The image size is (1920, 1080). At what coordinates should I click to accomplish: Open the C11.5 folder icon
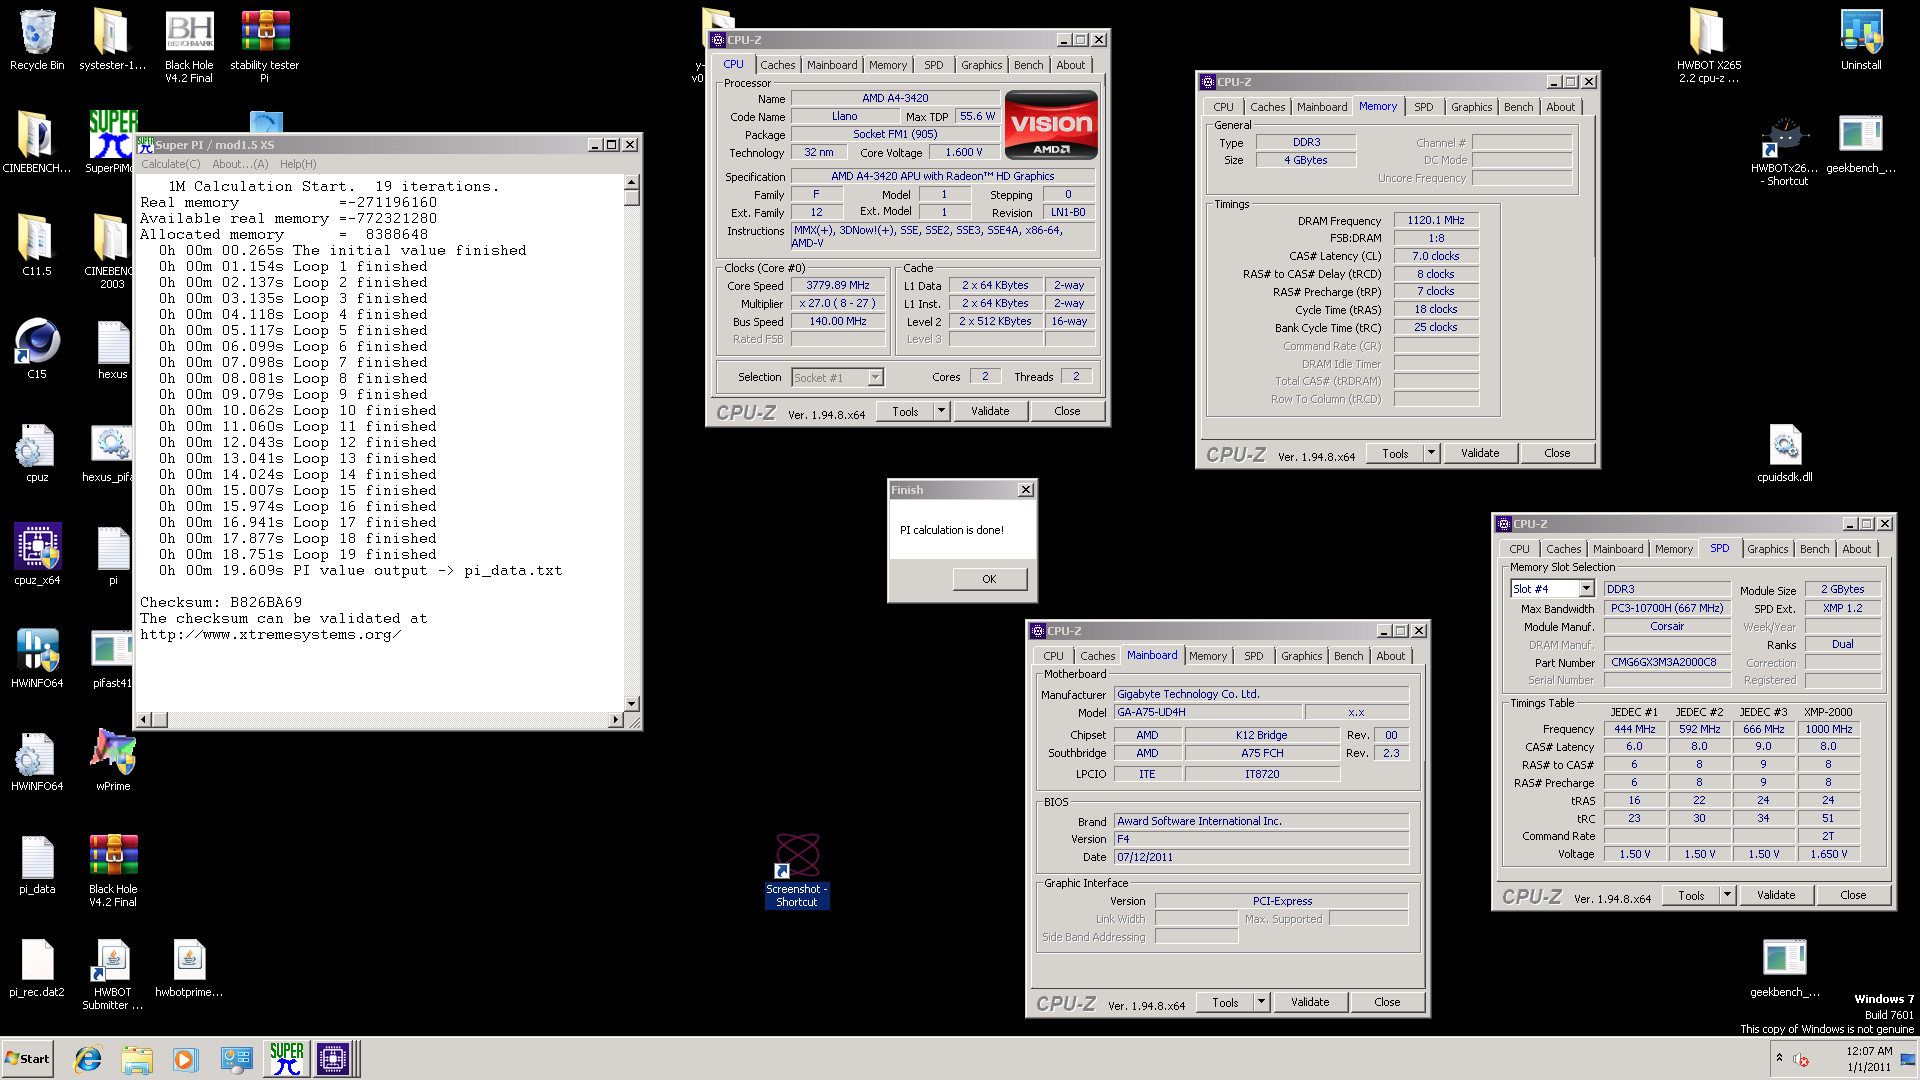click(x=37, y=245)
